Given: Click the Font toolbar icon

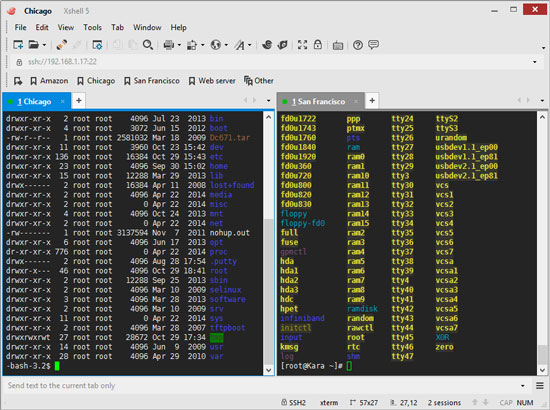Looking at the screenshot, I should click(240, 45).
